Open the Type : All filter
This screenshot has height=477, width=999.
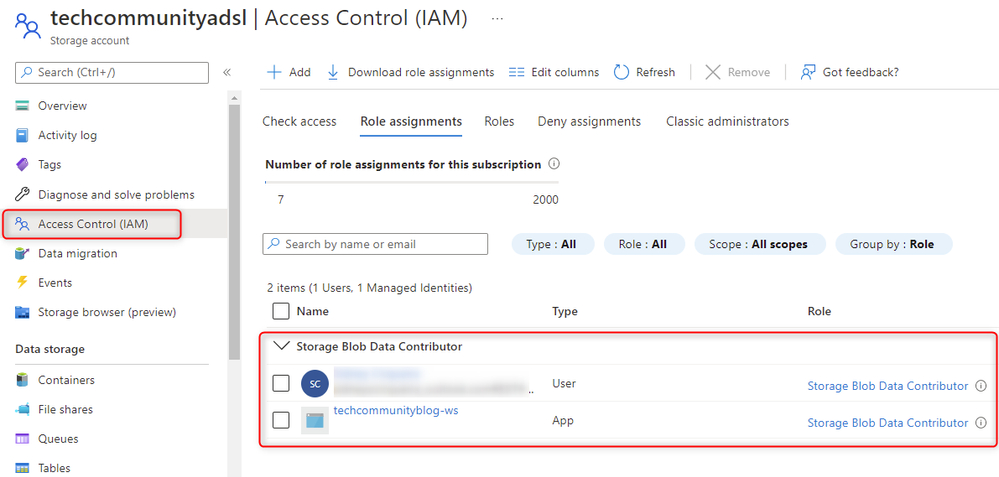pyautogui.click(x=553, y=244)
